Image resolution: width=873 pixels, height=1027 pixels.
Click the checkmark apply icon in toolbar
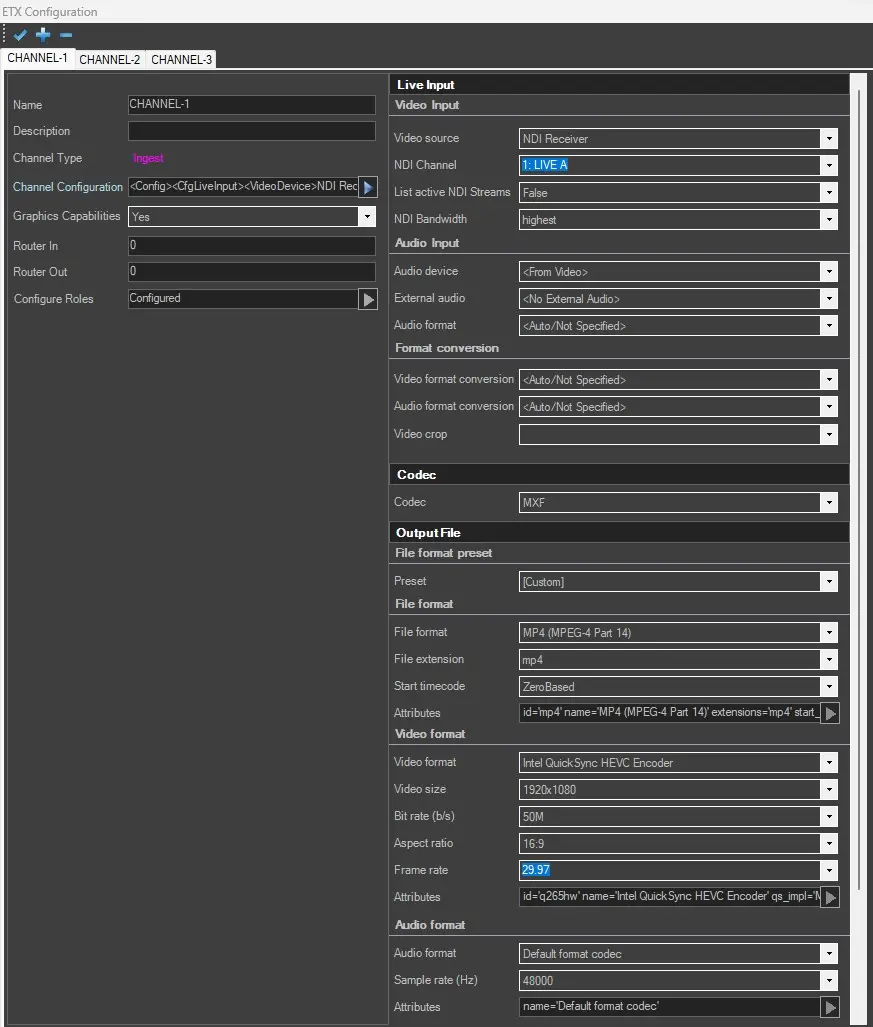[21, 36]
